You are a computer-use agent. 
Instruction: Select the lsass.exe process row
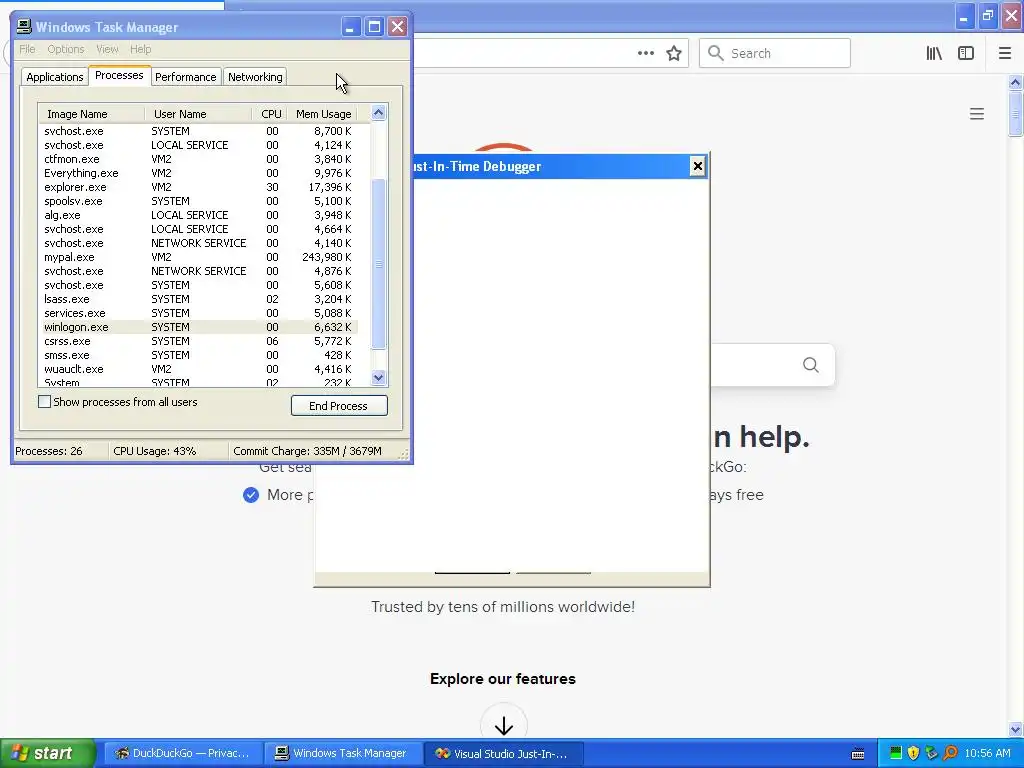(199, 299)
